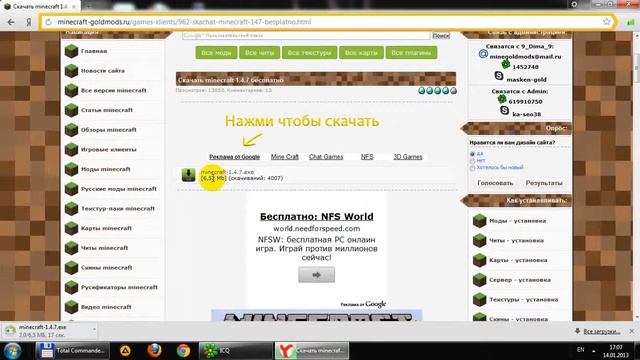Open Total Commander from the taskbar
This screenshot has height=360, width=640.
click(x=73, y=351)
